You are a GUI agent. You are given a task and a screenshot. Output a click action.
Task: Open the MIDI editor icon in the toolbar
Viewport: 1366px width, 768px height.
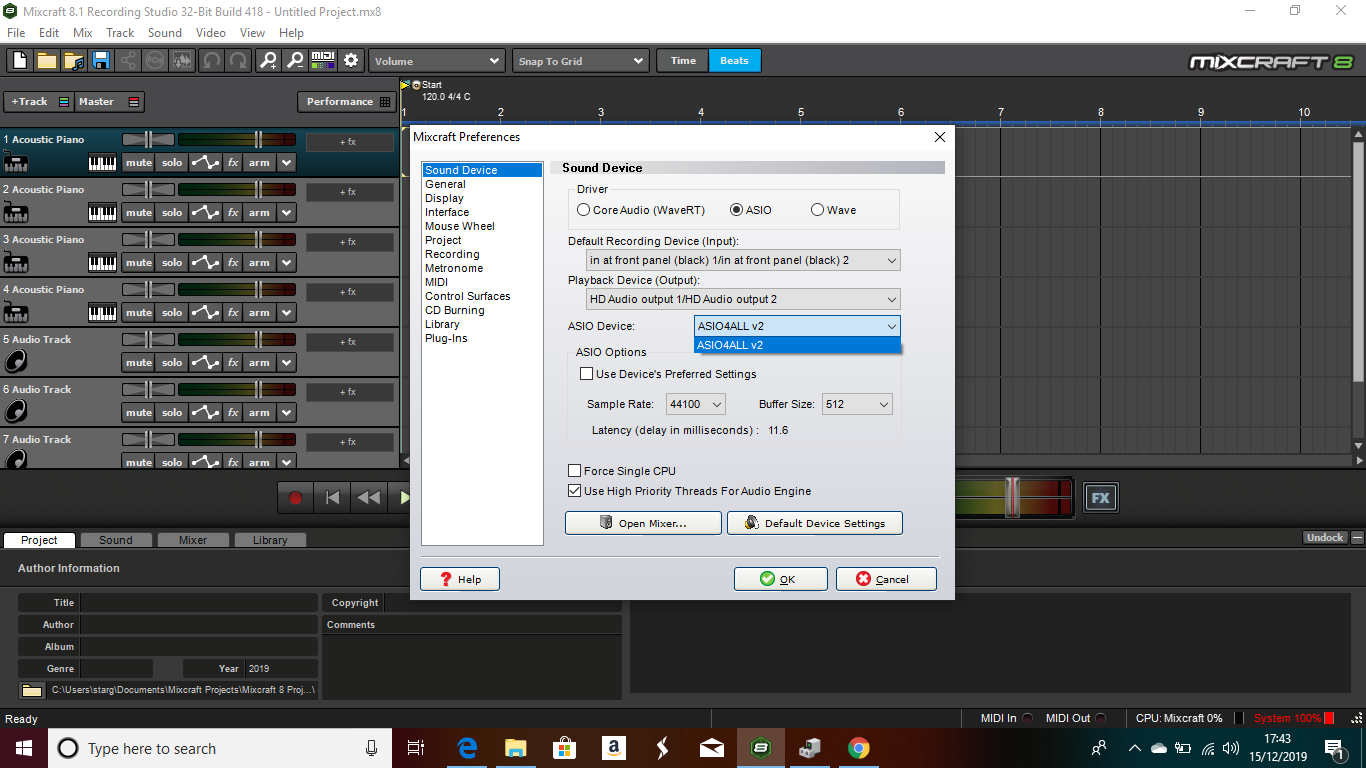(323, 61)
